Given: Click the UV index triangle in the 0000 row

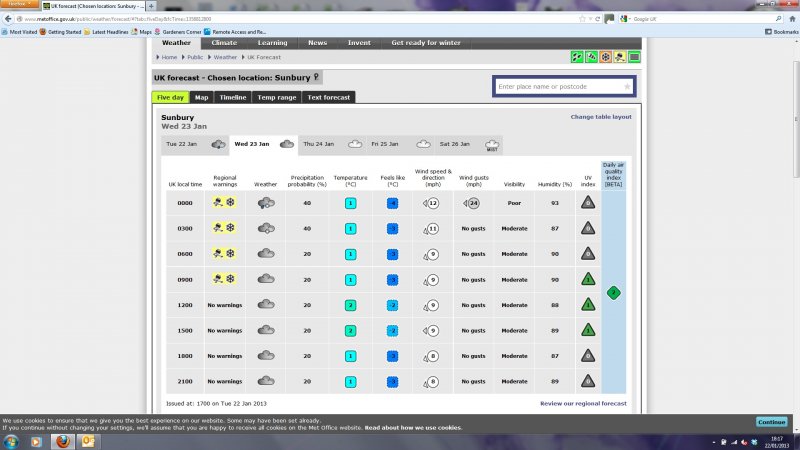Looking at the screenshot, I should click(588, 202).
